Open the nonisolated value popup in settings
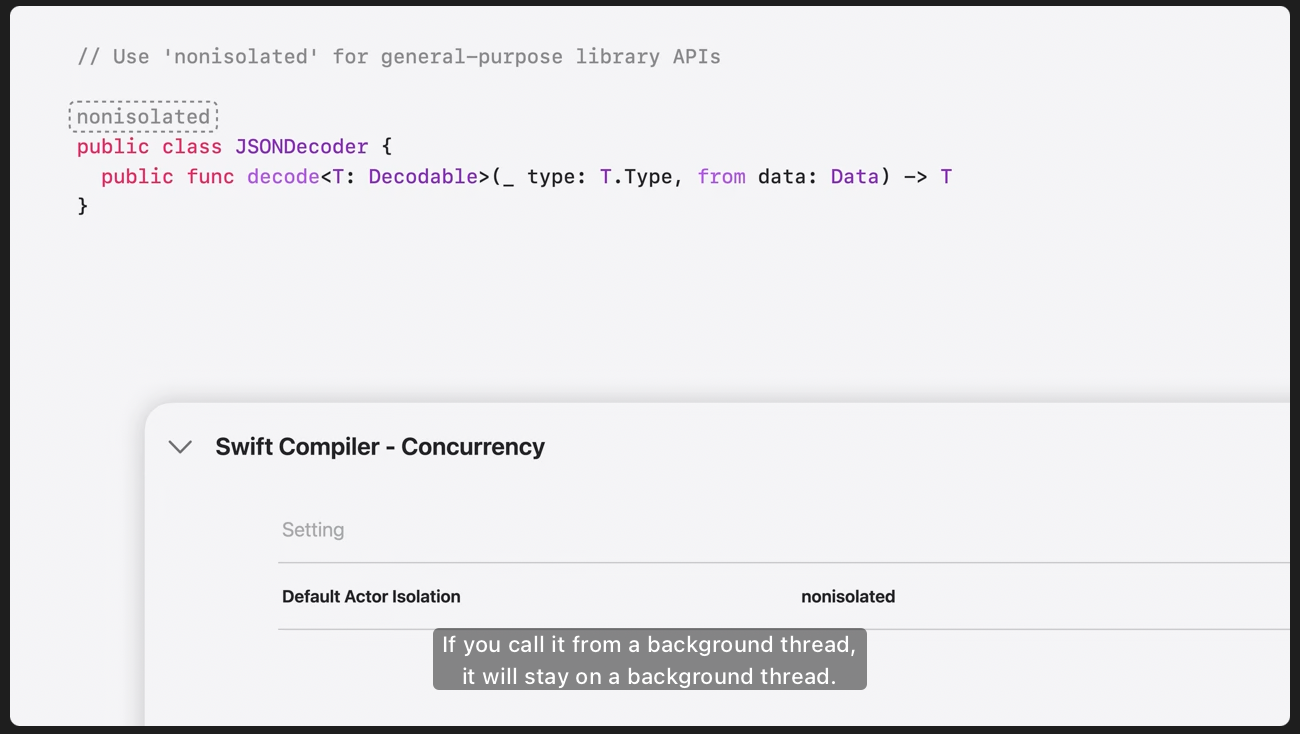 coord(848,597)
